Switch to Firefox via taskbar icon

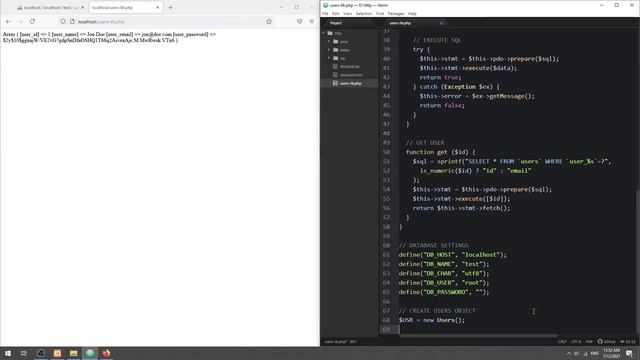(x=106, y=353)
